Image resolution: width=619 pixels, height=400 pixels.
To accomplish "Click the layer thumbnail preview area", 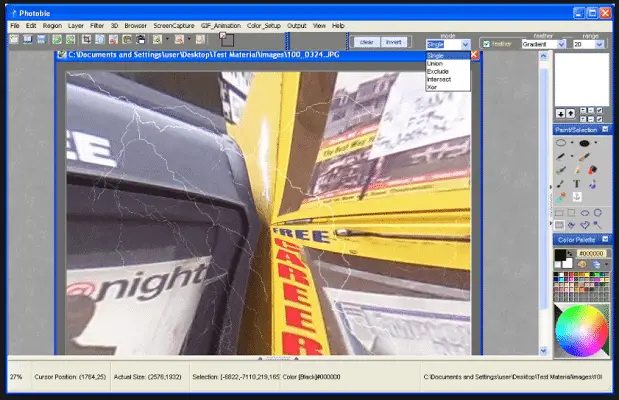I will (x=581, y=80).
